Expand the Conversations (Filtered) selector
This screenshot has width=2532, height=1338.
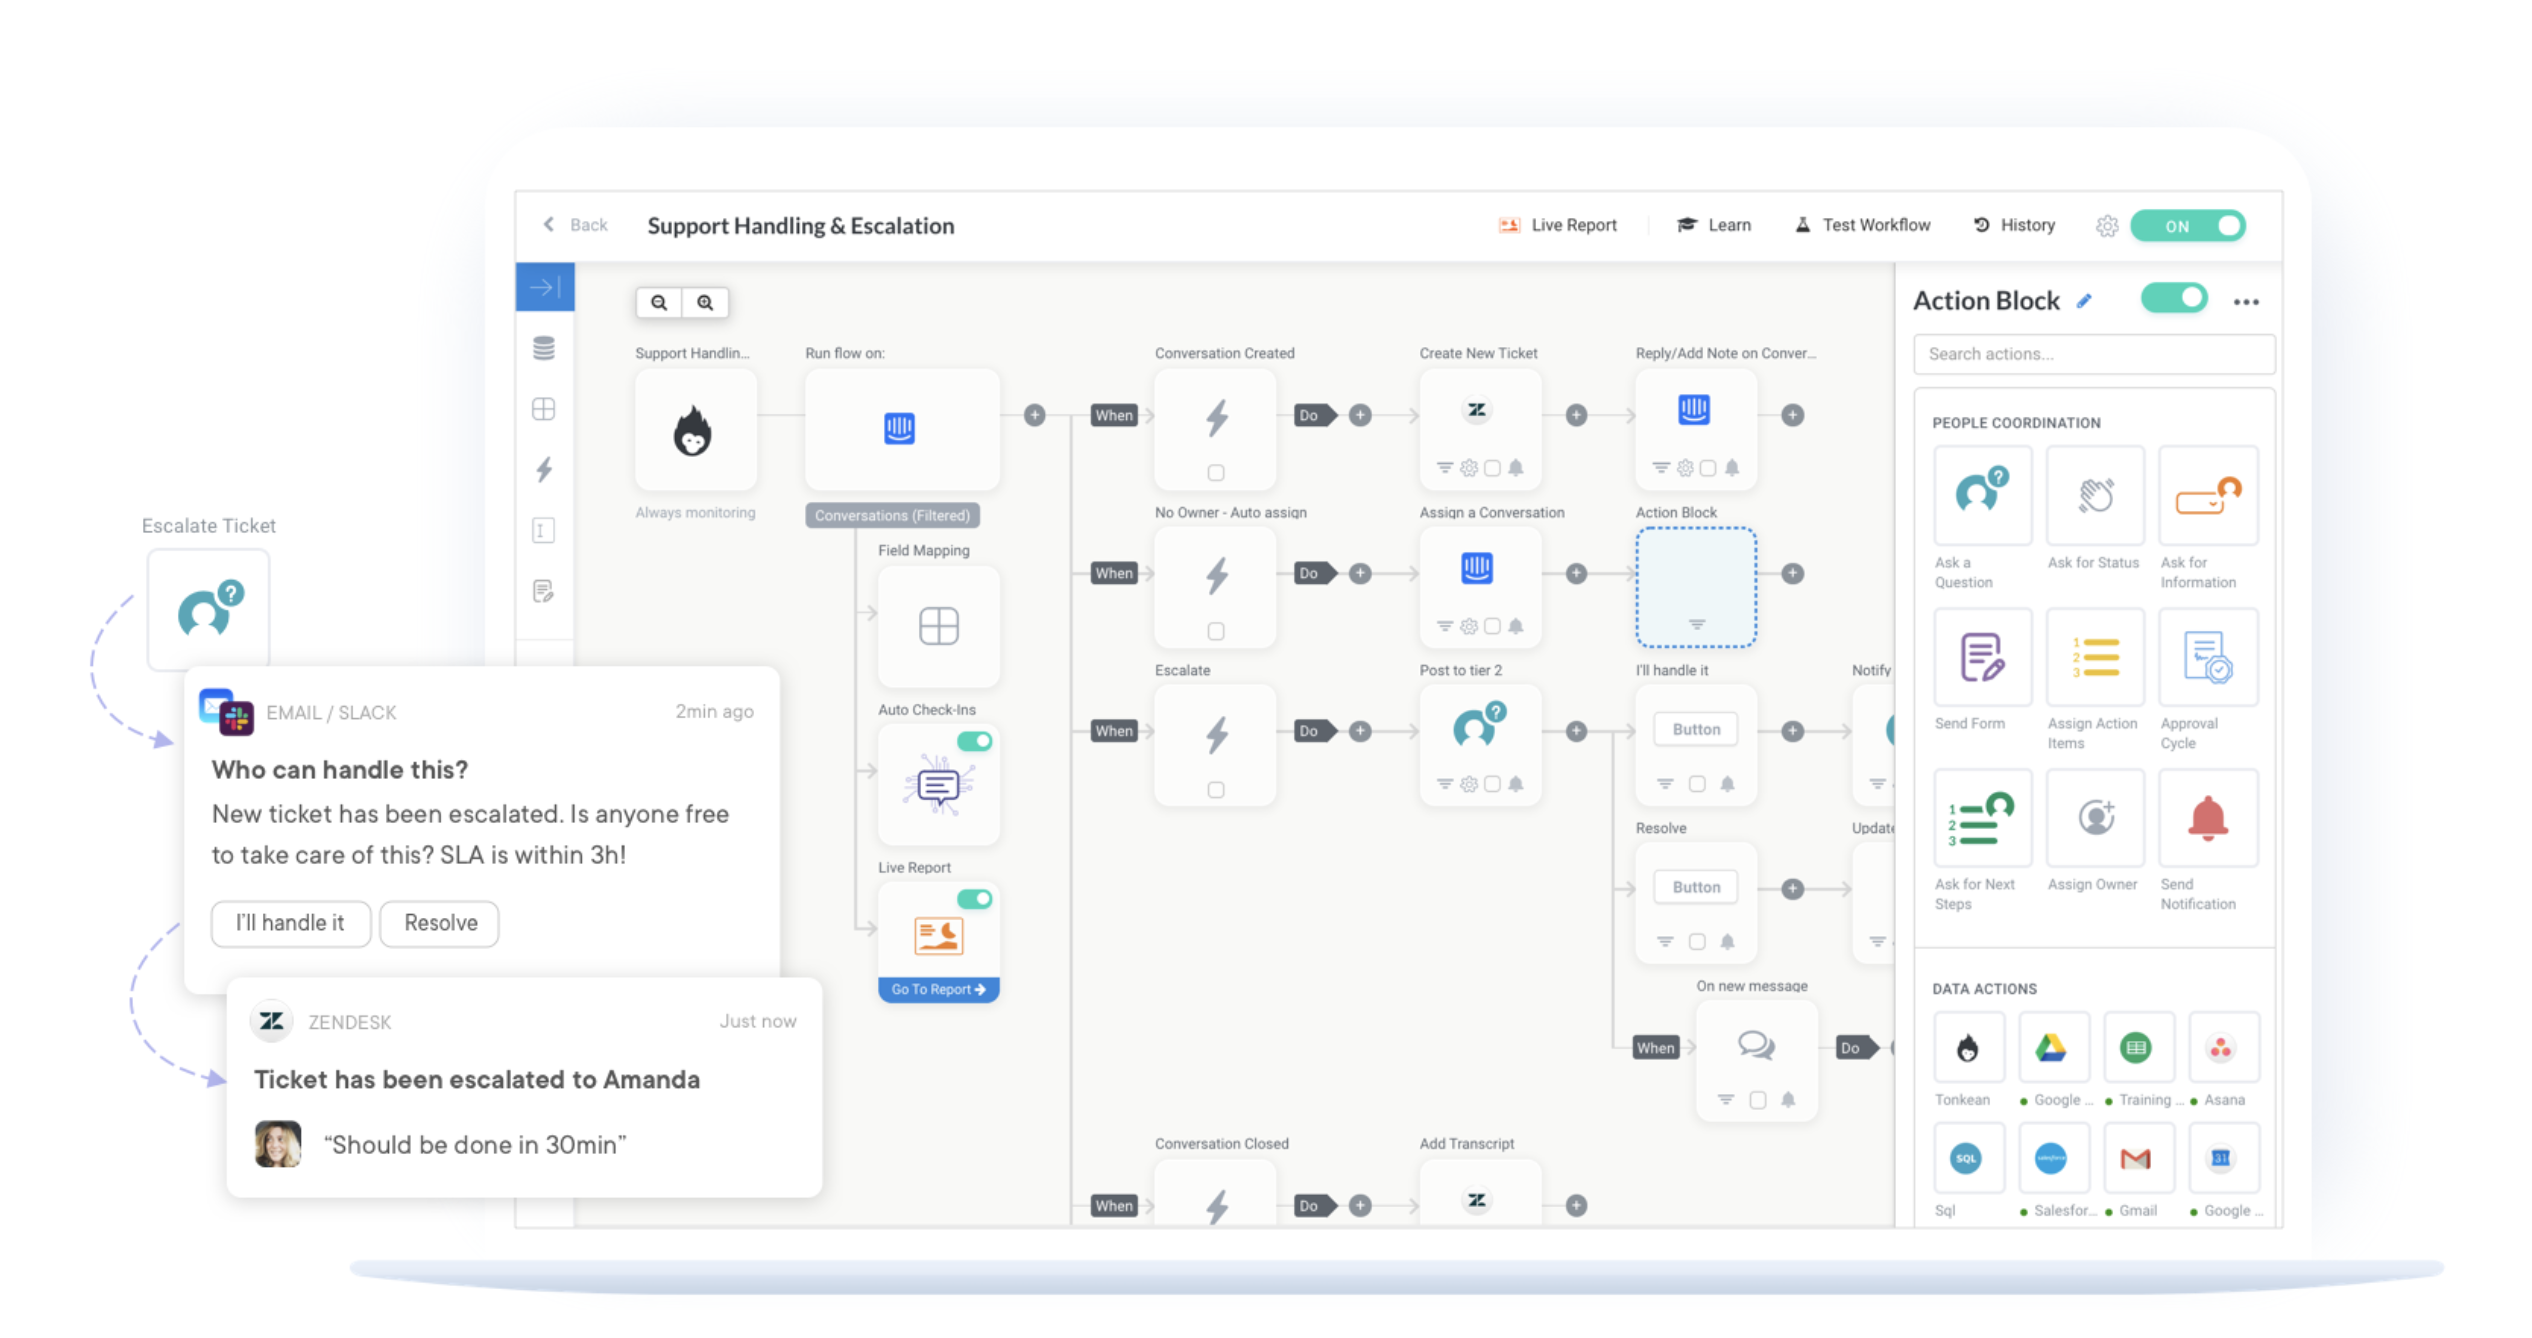892,515
